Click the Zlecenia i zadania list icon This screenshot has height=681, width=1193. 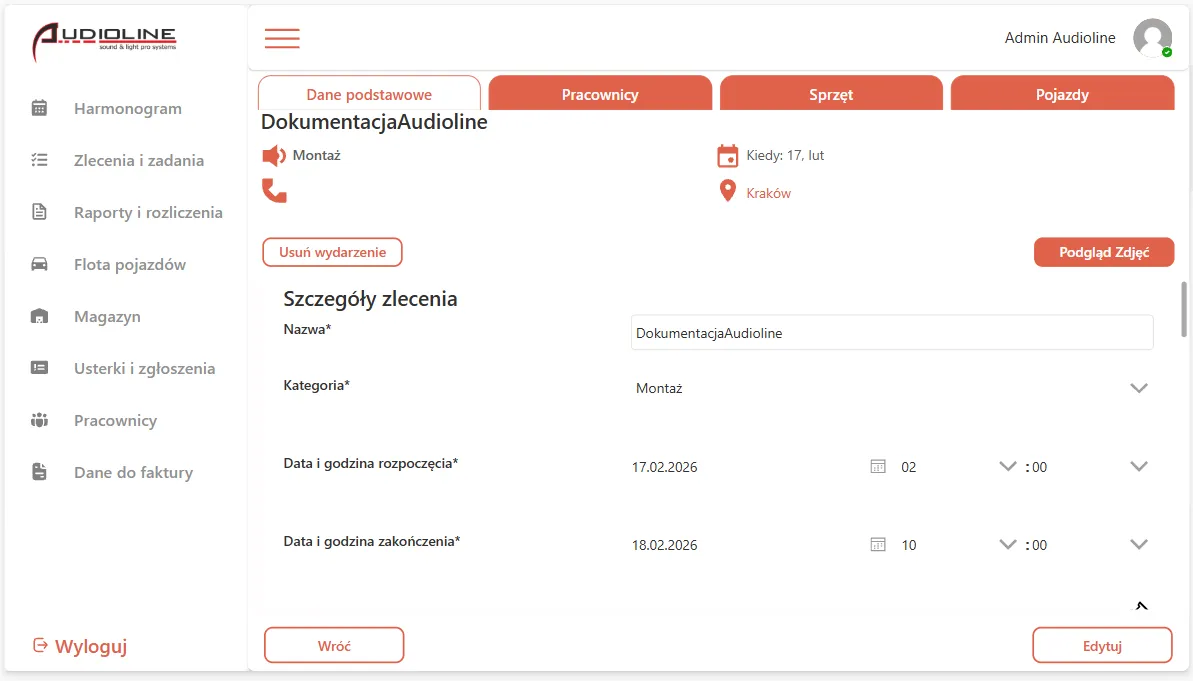point(40,160)
